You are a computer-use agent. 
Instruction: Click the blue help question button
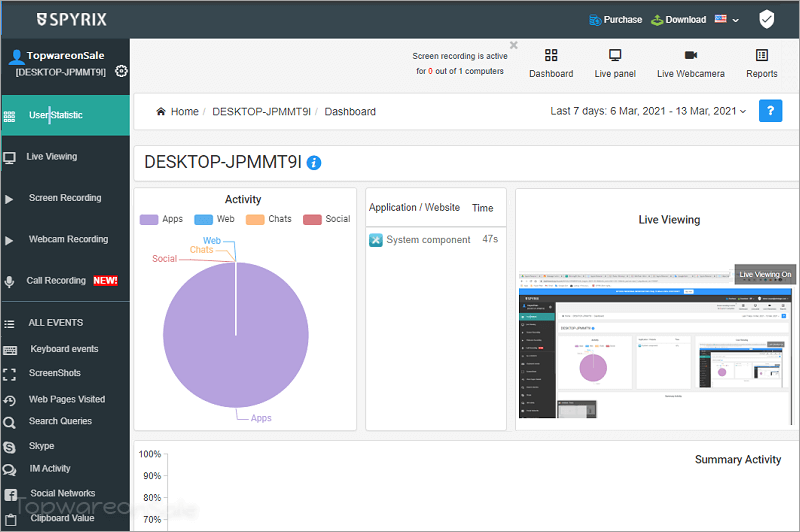[x=770, y=111]
